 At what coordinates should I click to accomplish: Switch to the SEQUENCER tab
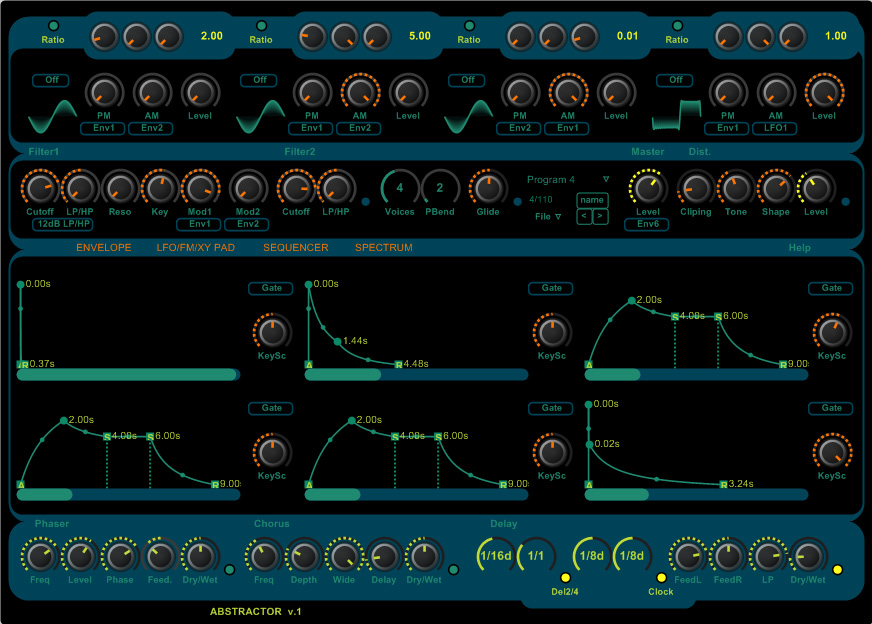point(296,247)
